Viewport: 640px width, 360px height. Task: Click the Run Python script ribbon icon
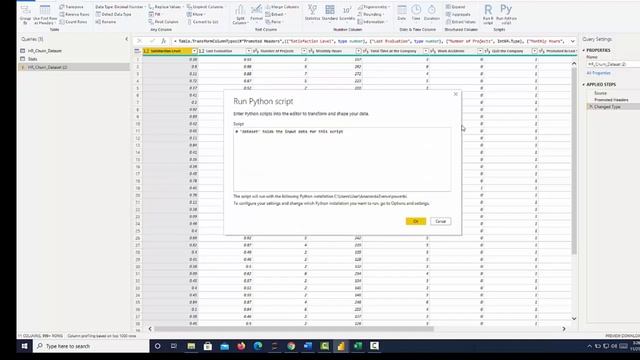pos(506,14)
